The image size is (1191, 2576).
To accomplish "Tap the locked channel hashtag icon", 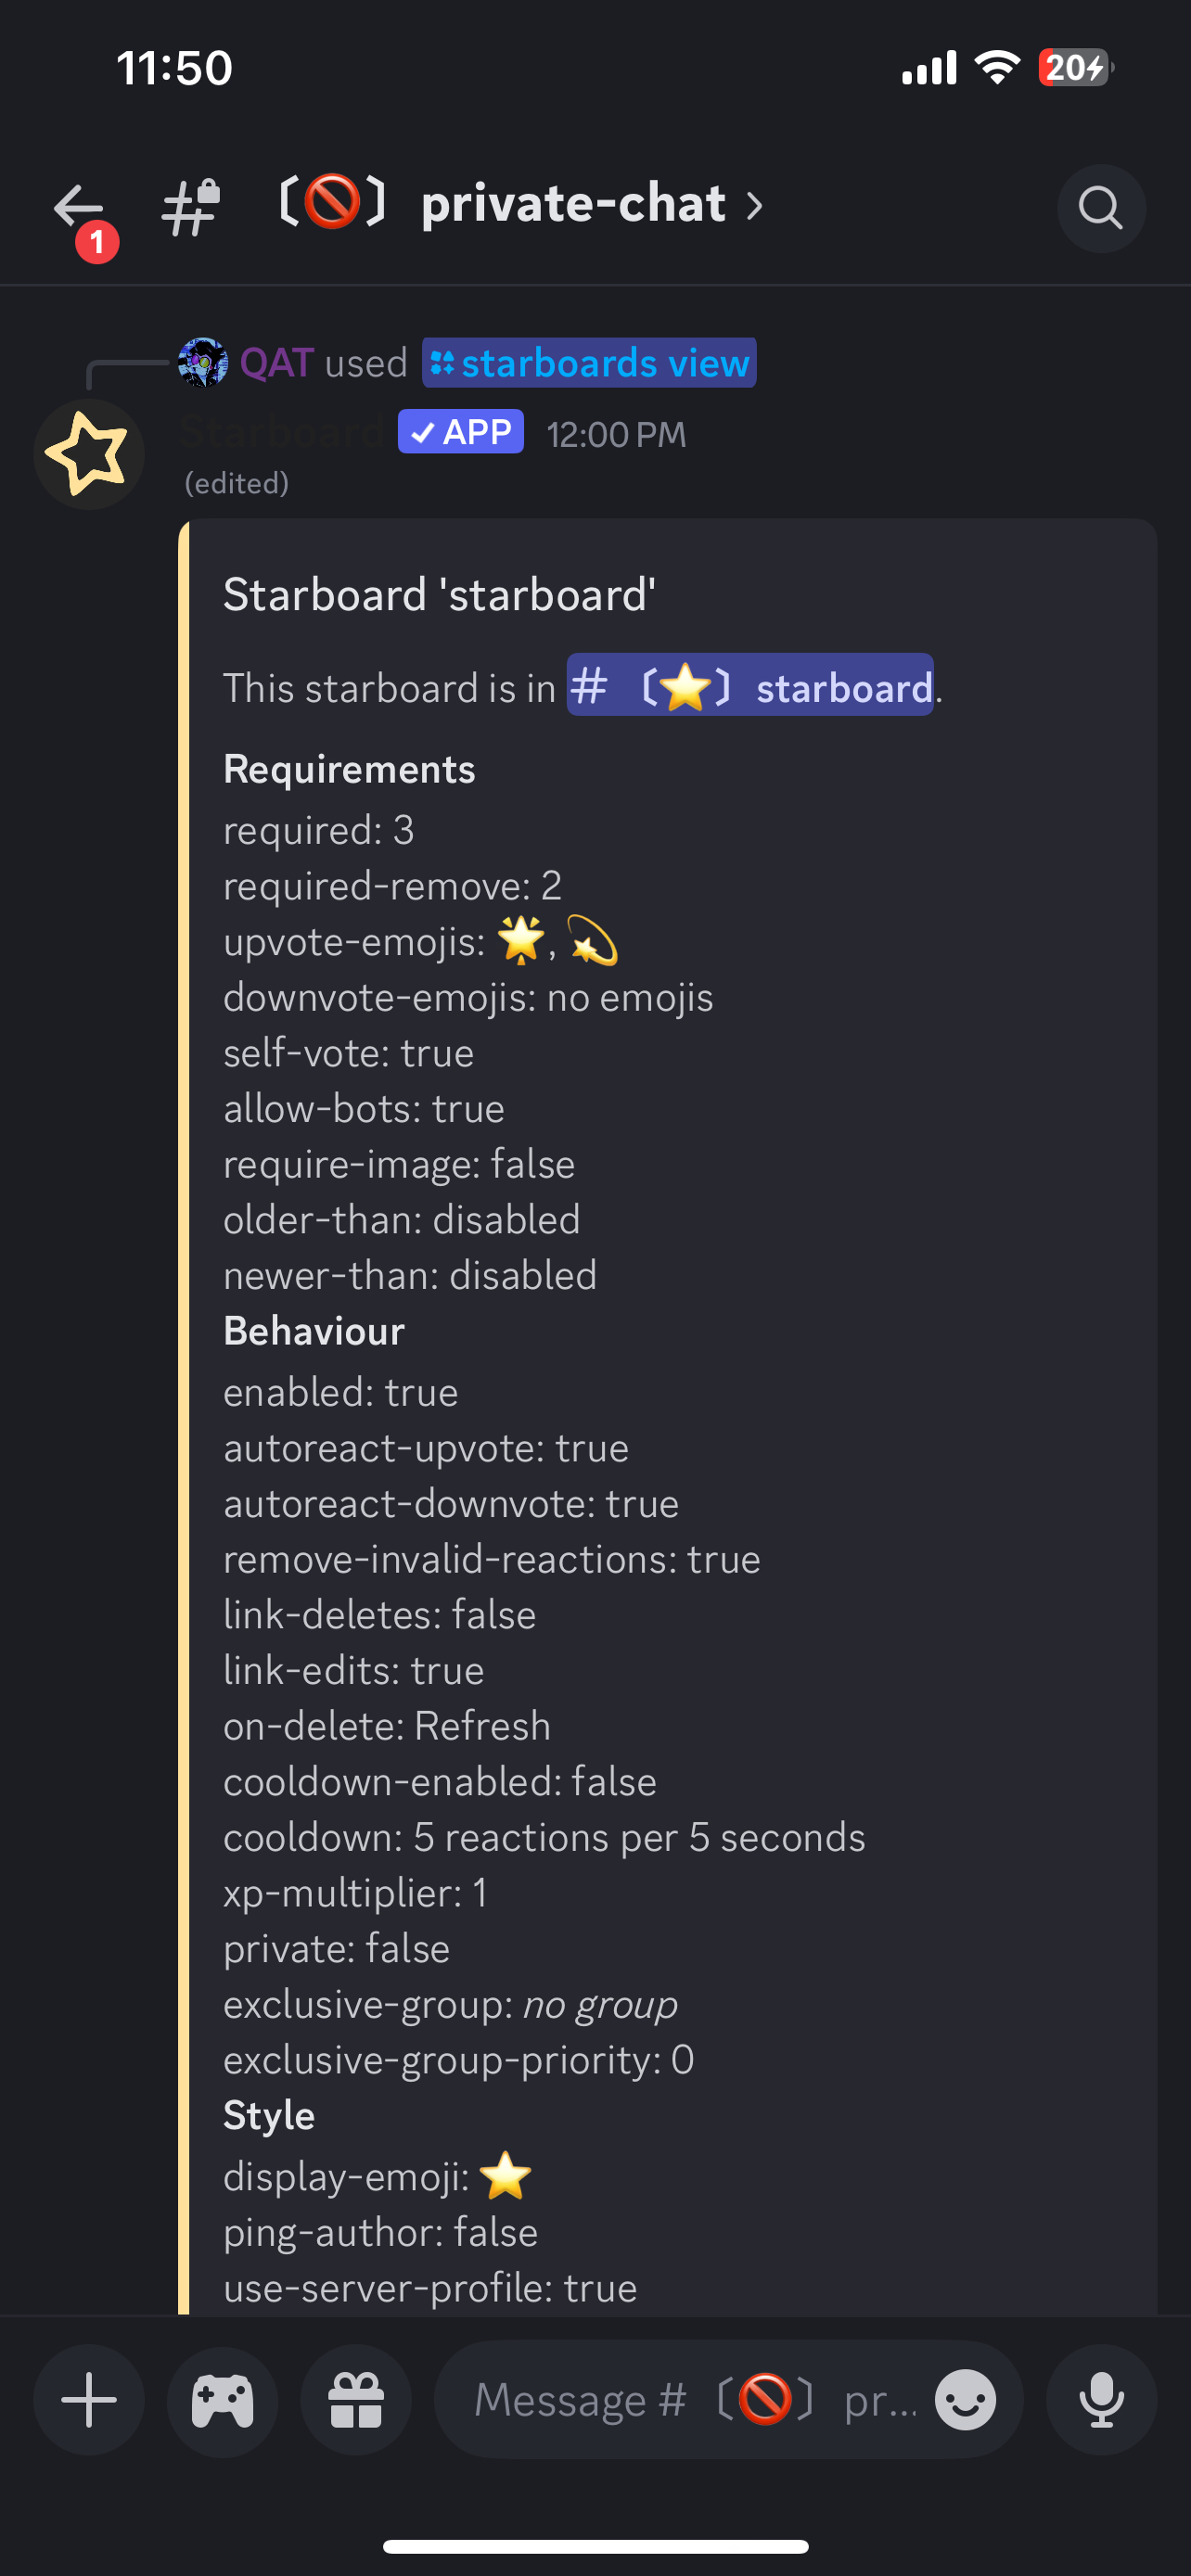I will click(x=191, y=208).
